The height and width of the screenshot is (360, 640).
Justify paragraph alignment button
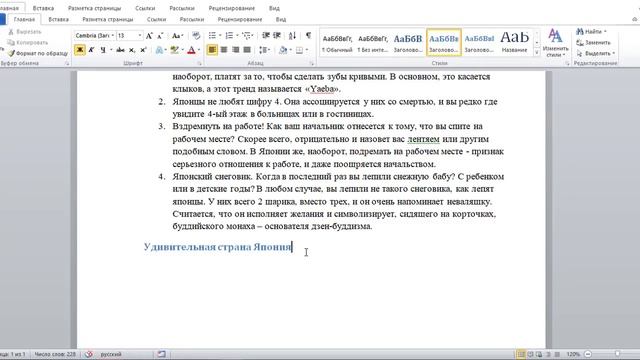coord(247,50)
